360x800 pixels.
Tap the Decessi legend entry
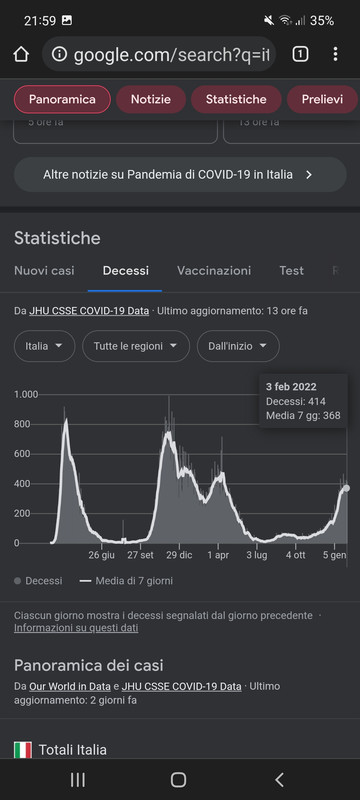(38, 581)
